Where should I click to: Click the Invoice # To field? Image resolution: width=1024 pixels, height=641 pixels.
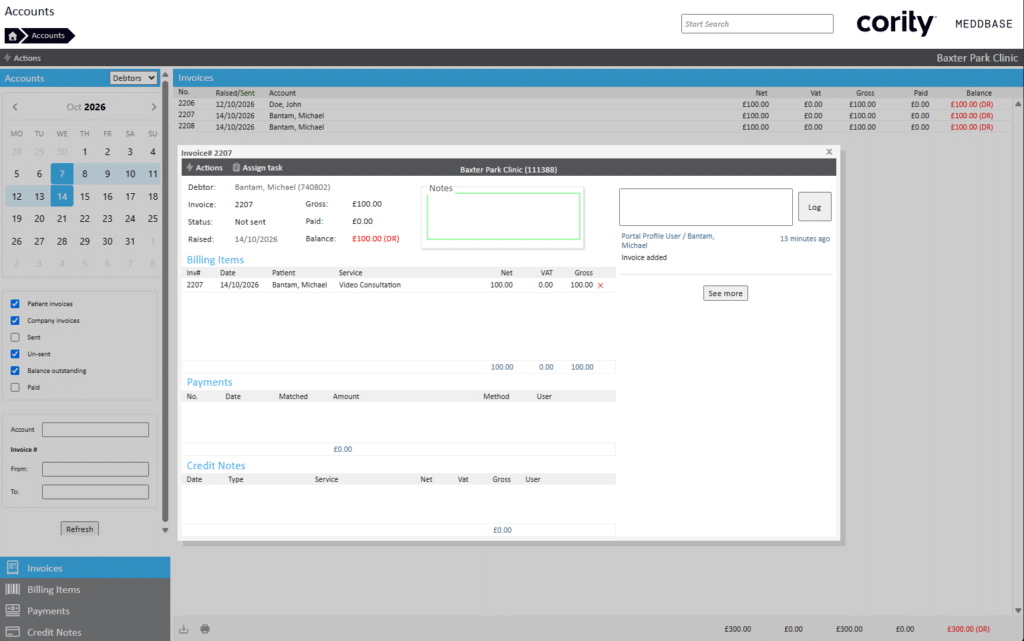pos(95,492)
